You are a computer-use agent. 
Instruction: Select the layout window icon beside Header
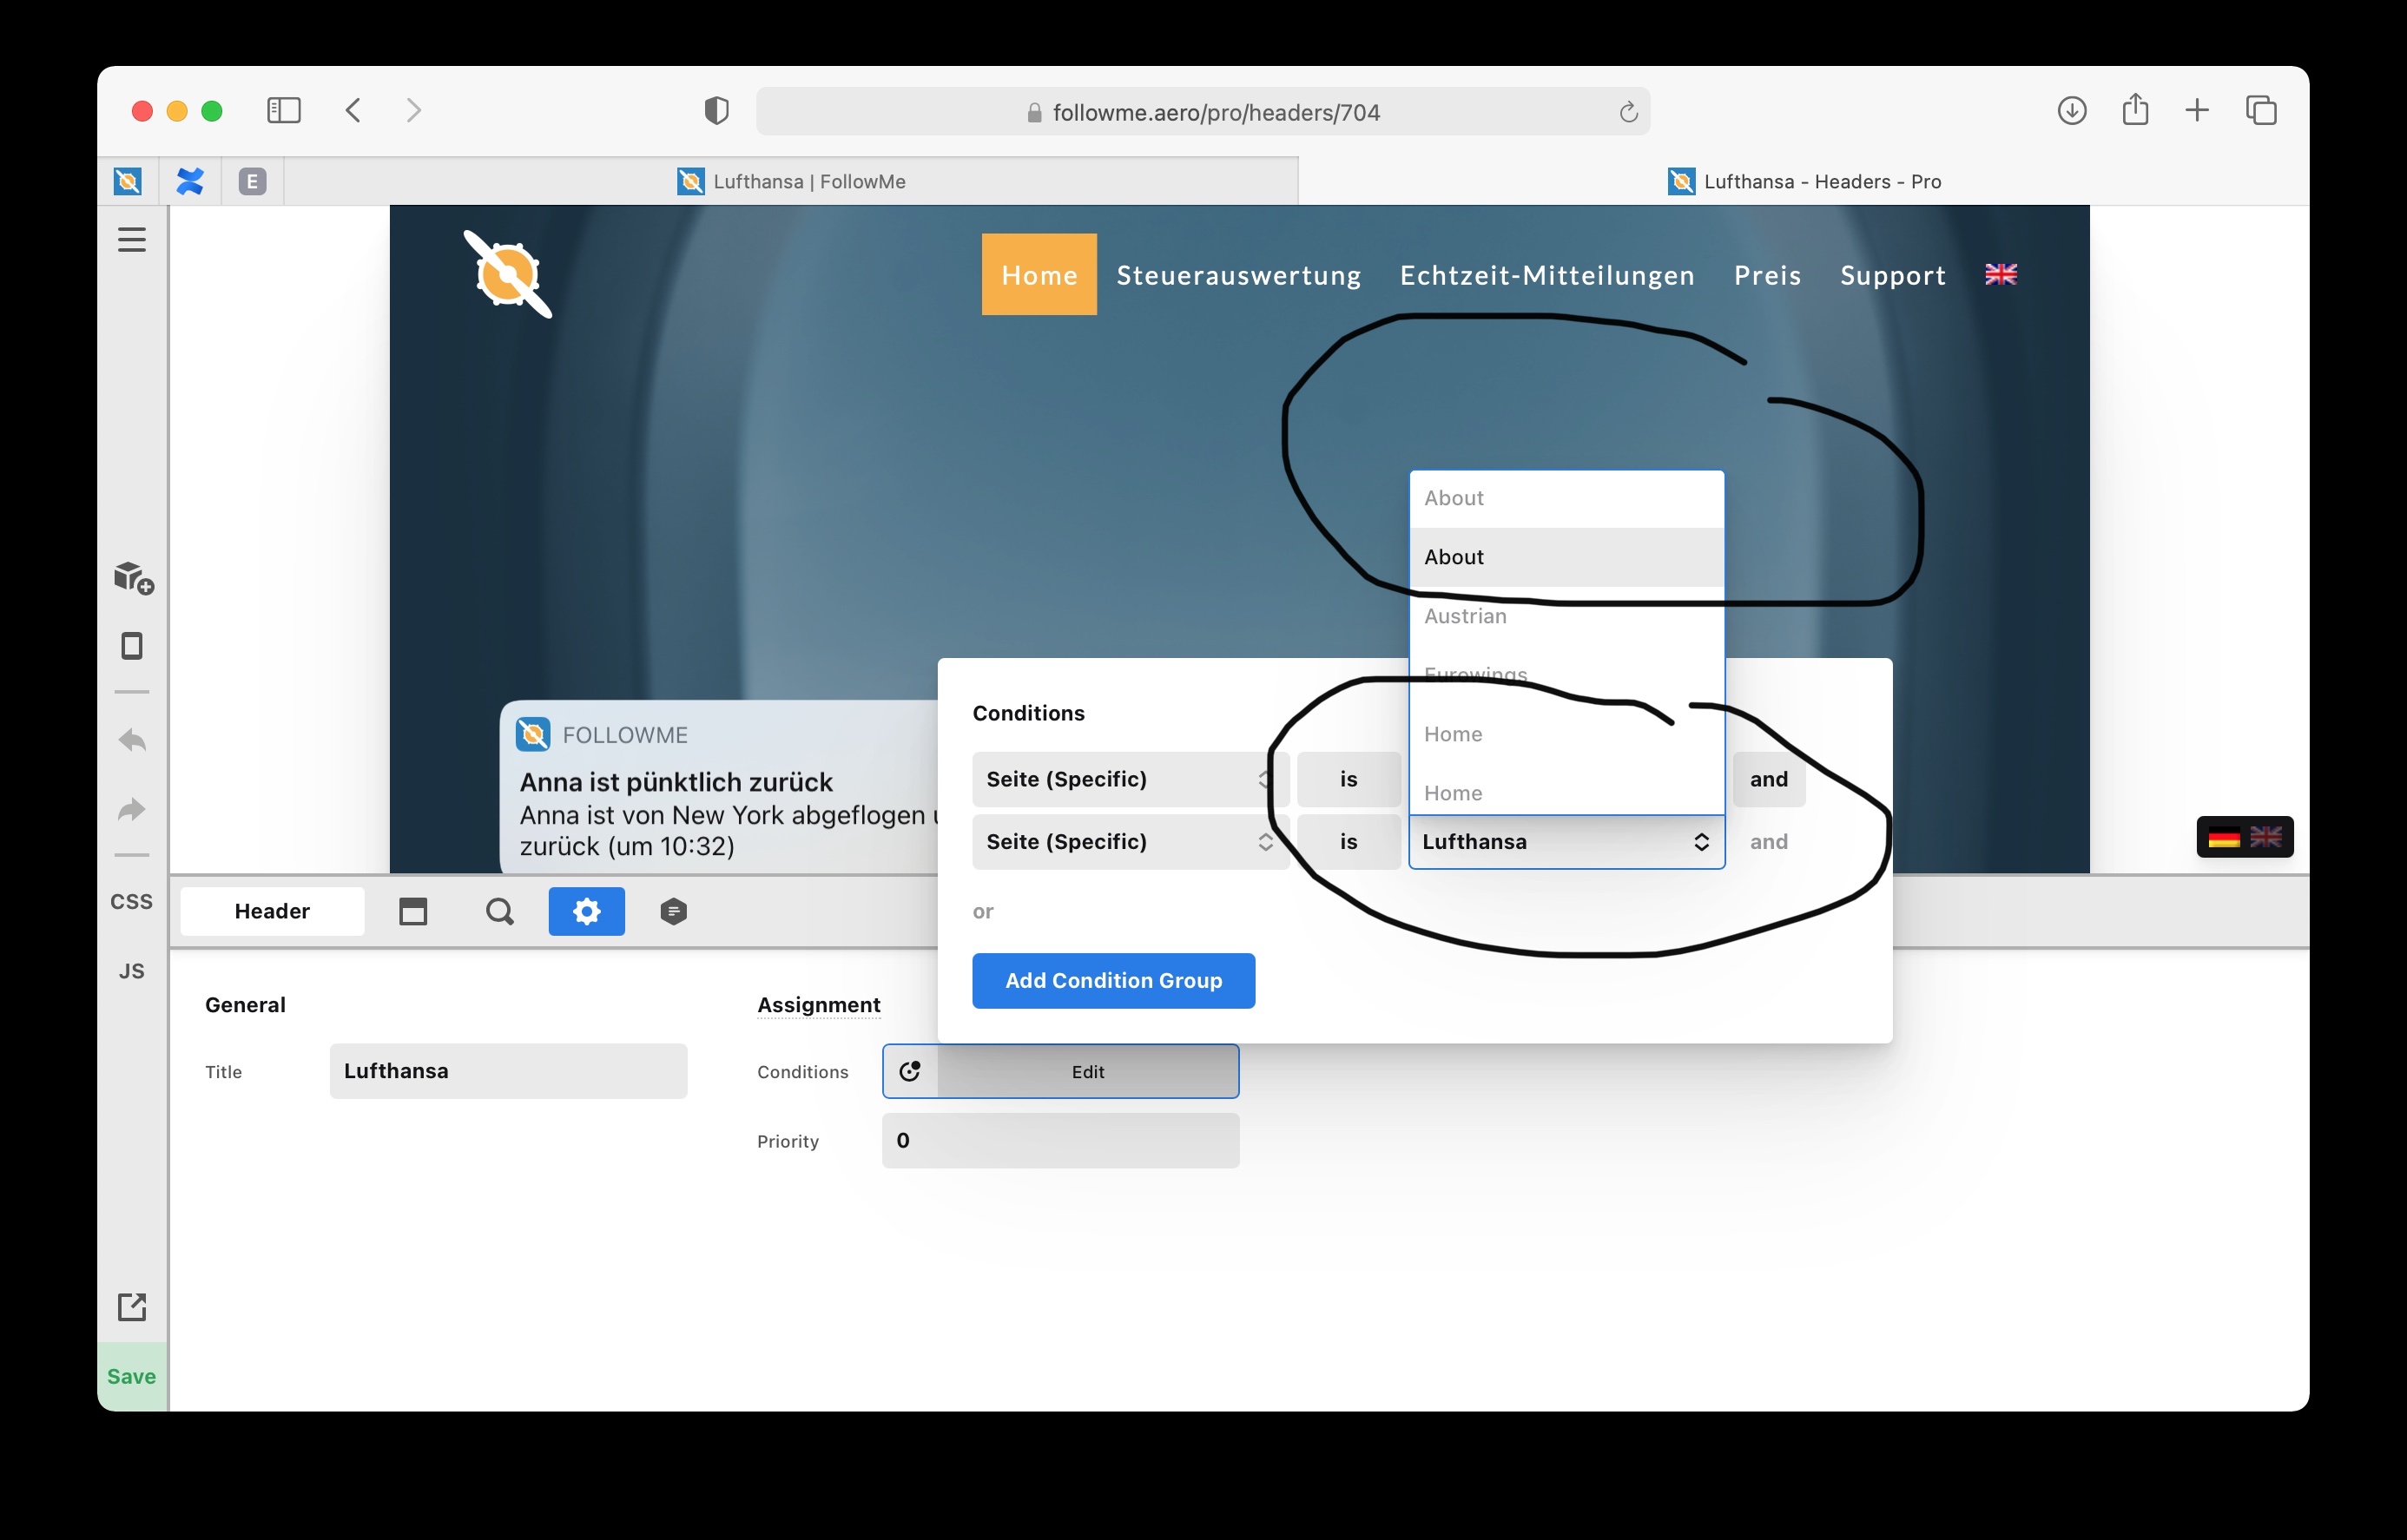[x=413, y=911]
